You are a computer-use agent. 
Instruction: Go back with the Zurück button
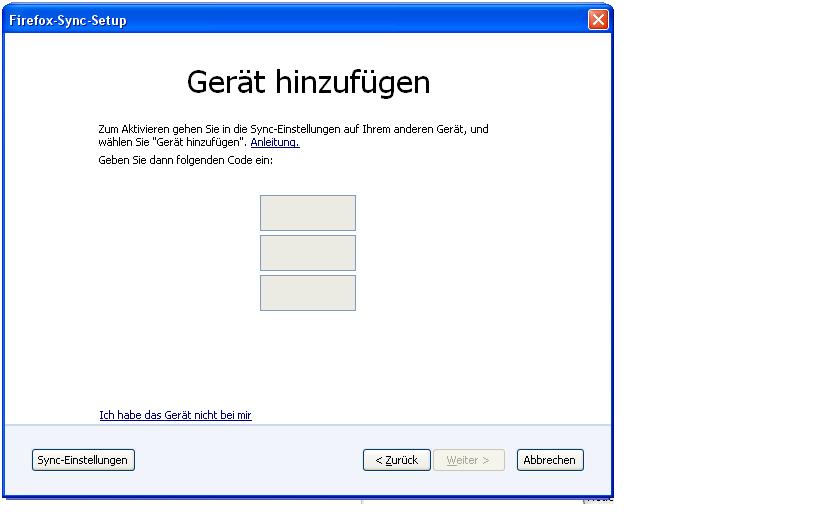pos(396,460)
